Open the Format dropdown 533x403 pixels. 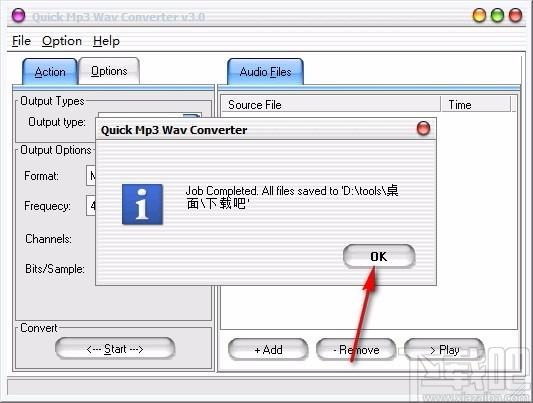91,176
